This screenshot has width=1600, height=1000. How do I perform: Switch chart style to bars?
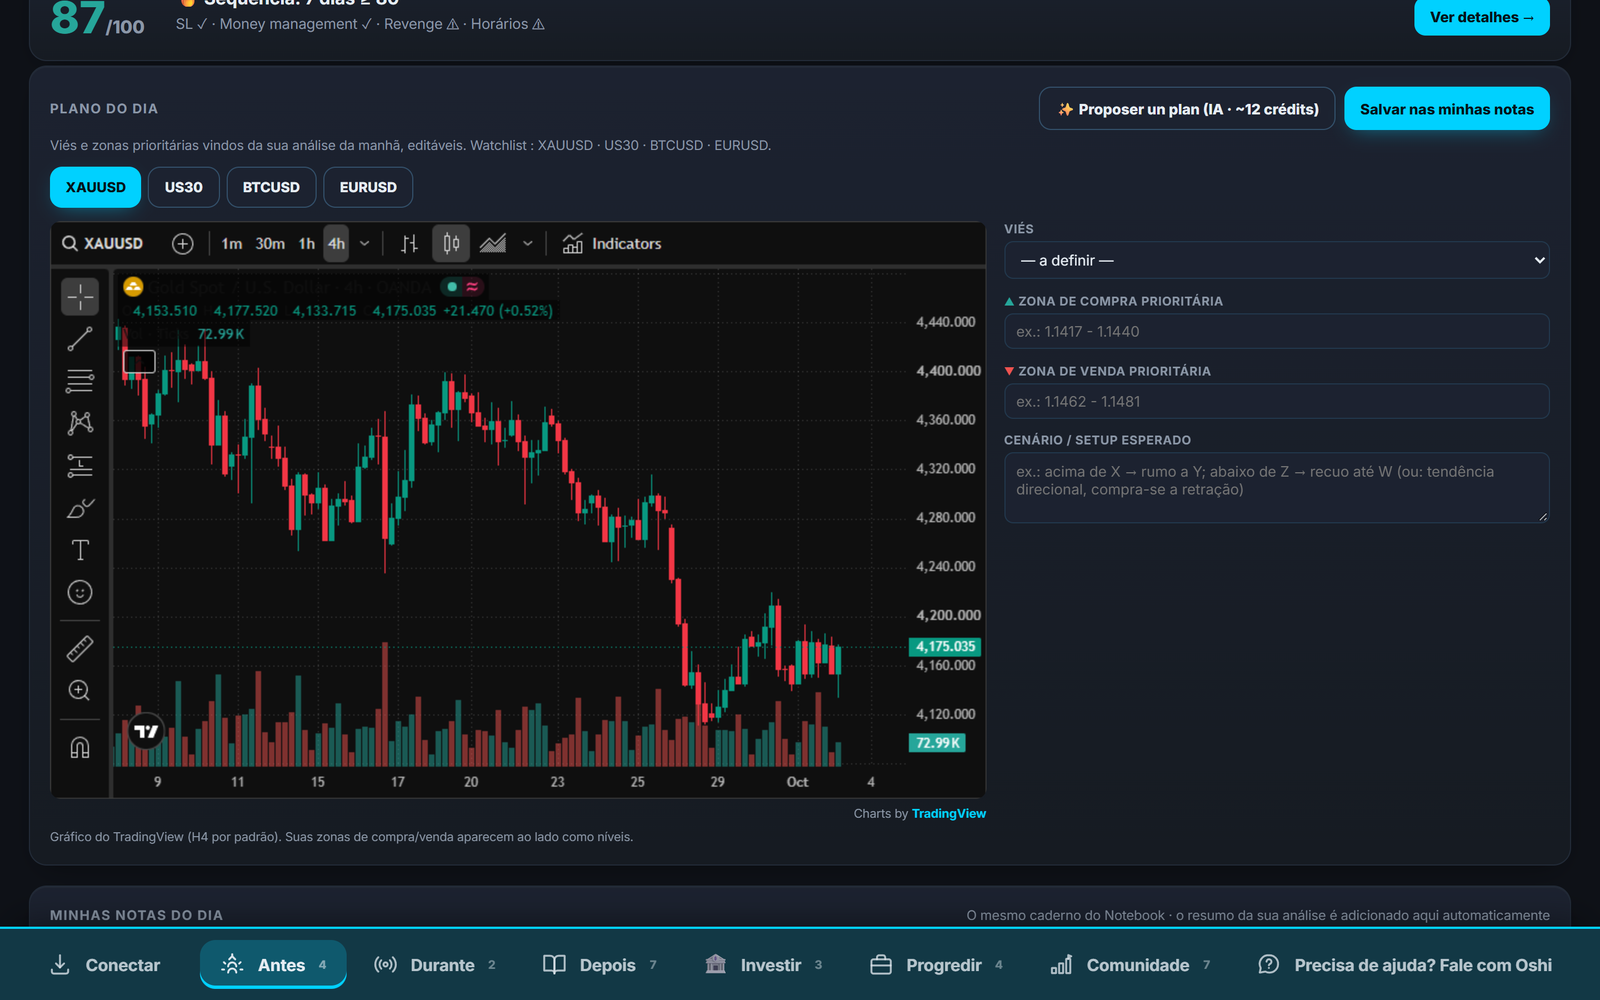pyautogui.click(x=409, y=244)
